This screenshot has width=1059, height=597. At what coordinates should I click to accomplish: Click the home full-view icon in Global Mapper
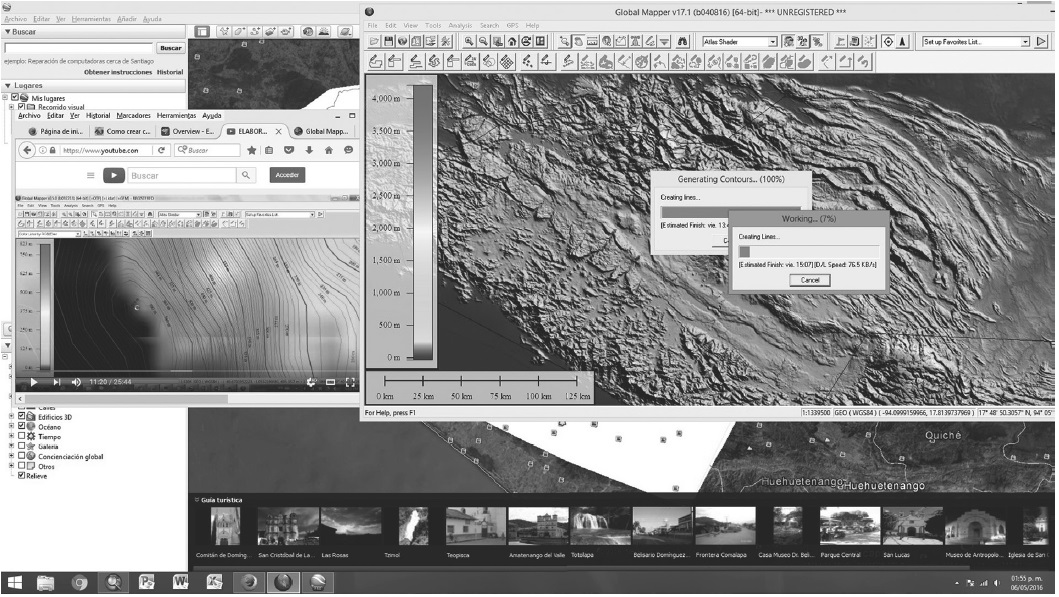pos(512,42)
